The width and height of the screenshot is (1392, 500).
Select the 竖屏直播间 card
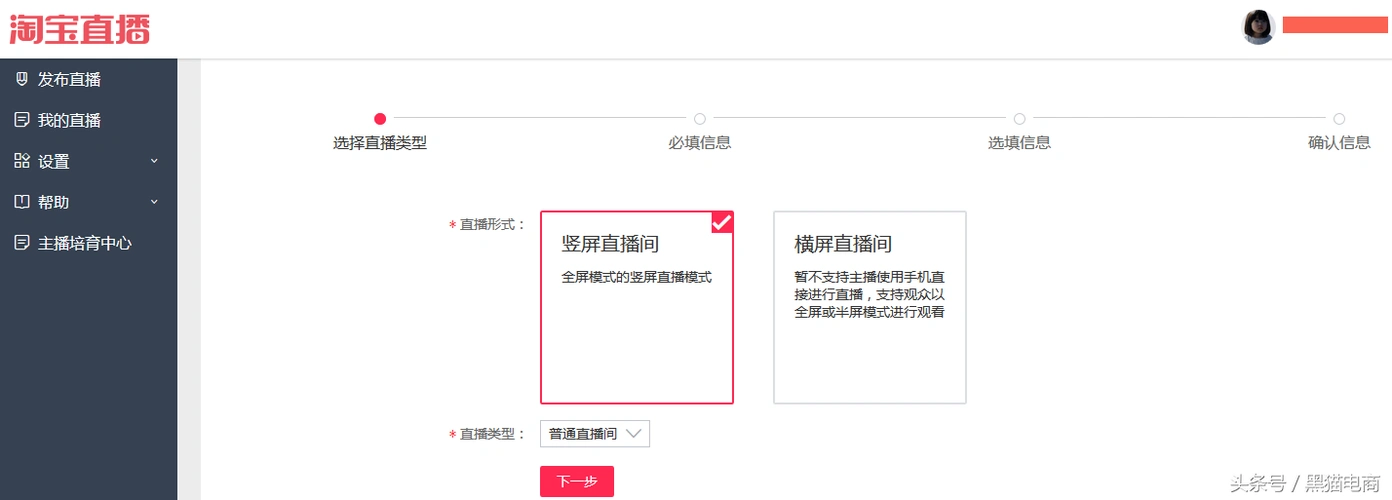pos(637,307)
